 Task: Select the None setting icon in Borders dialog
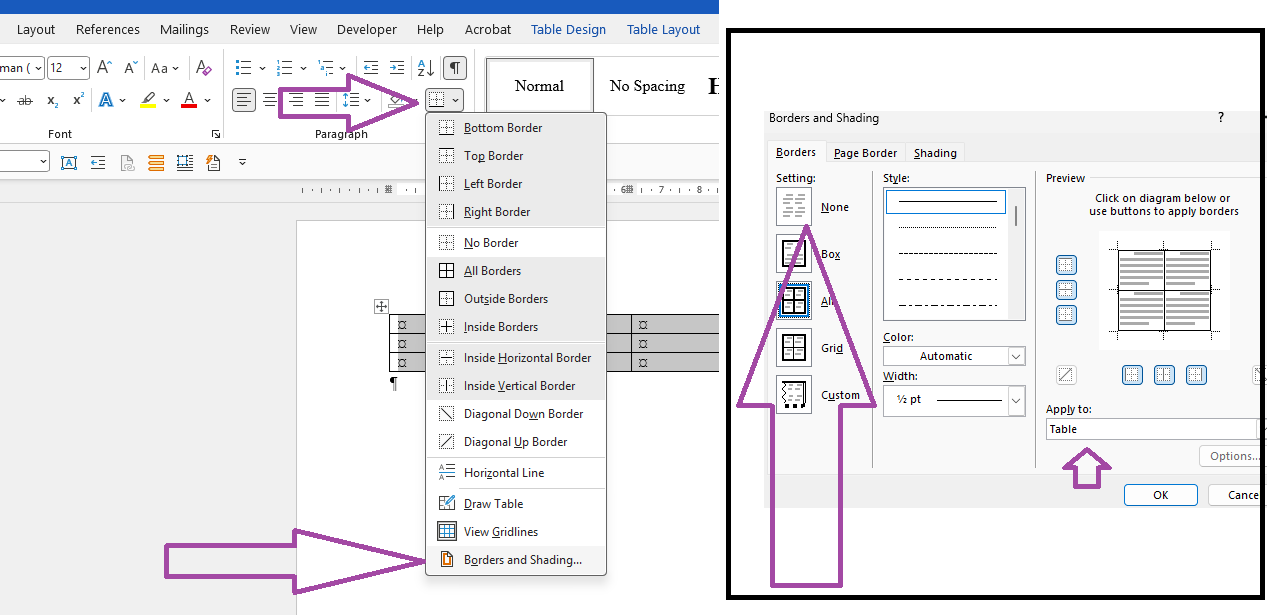pyautogui.click(x=794, y=207)
